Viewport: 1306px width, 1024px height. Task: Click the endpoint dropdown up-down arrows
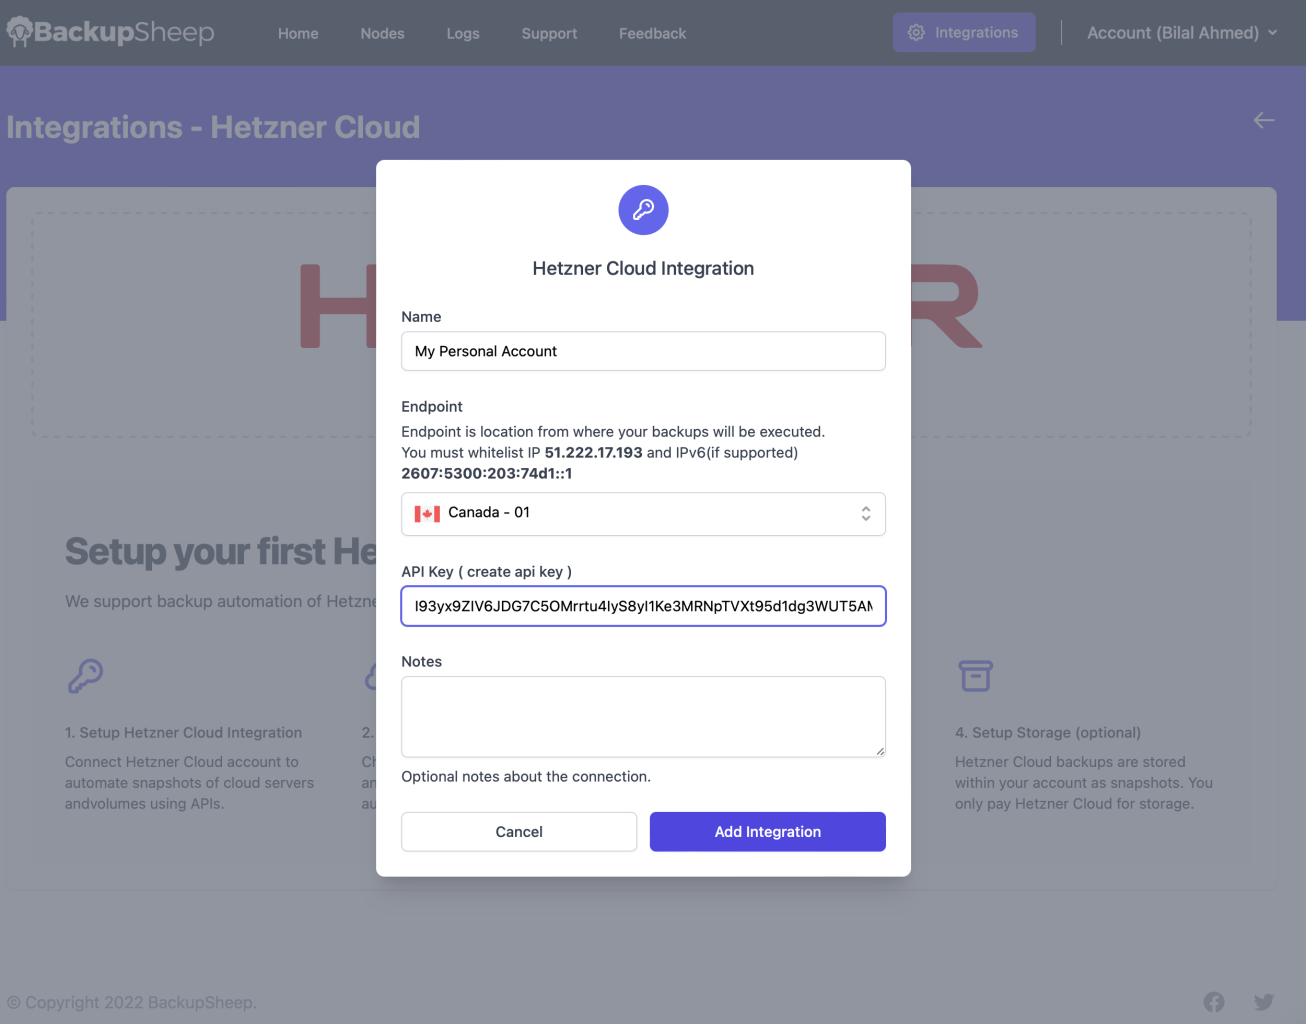(x=866, y=513)
